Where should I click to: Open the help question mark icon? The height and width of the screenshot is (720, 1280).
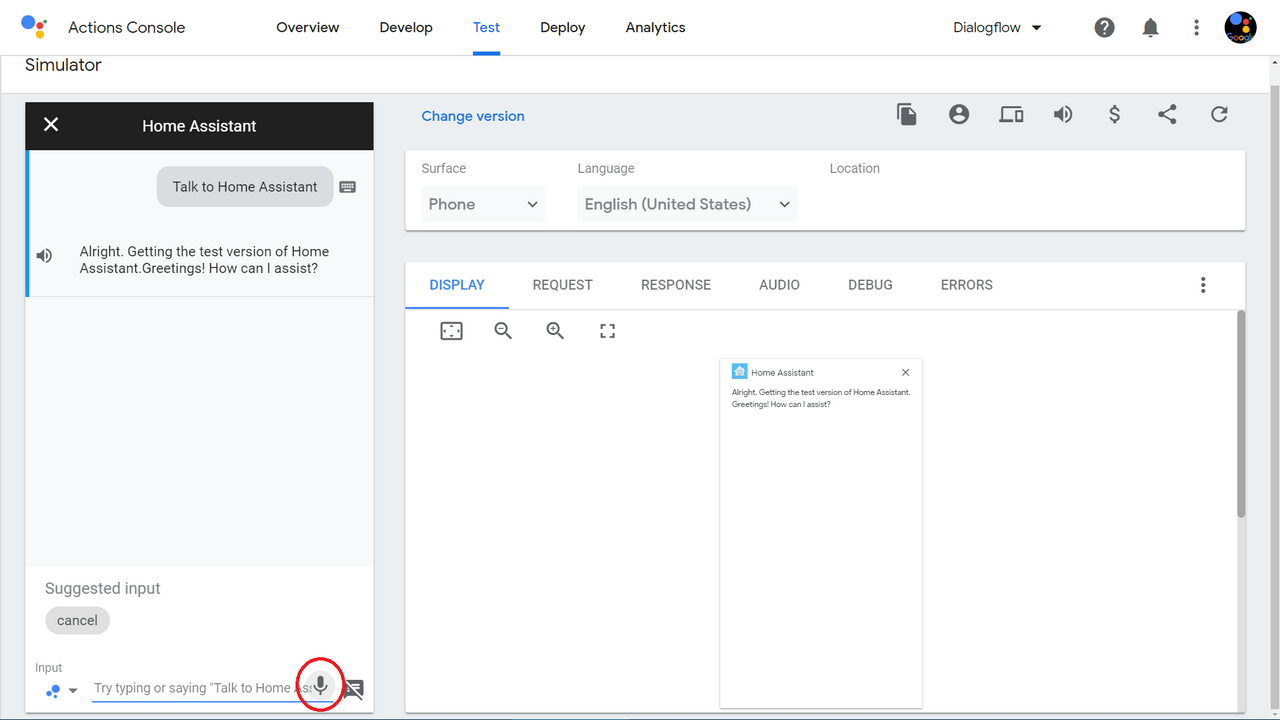(x=1104, y=28)
